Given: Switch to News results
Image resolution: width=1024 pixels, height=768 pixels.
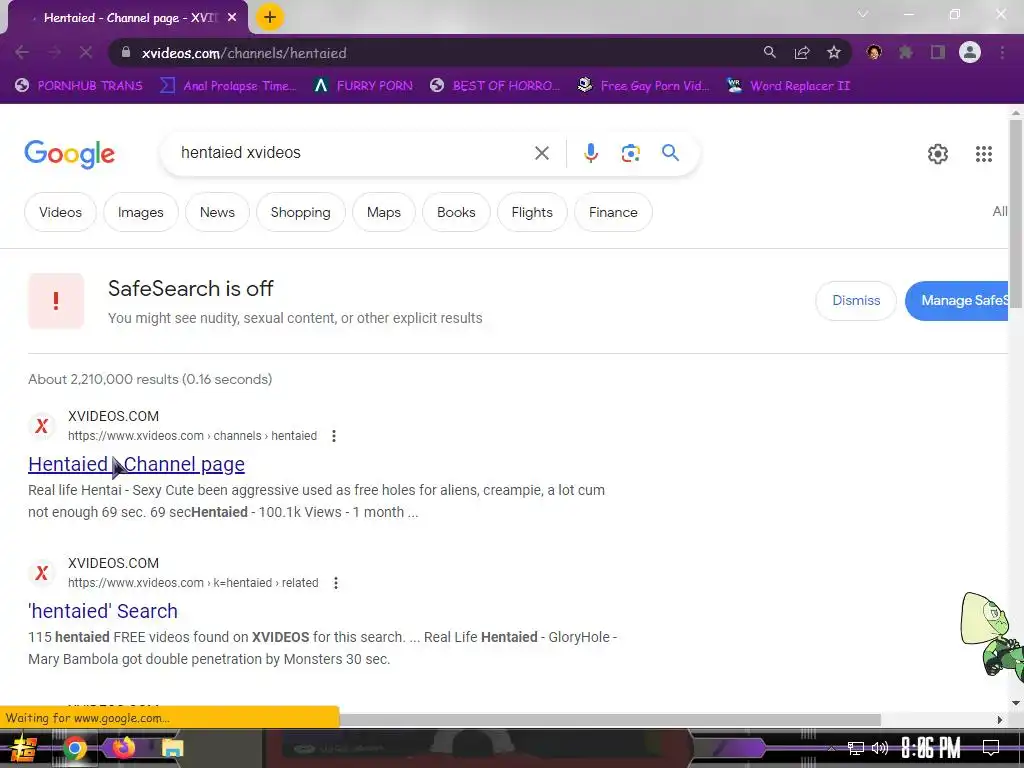Looking at the screenshot, I should pos(217,212).
